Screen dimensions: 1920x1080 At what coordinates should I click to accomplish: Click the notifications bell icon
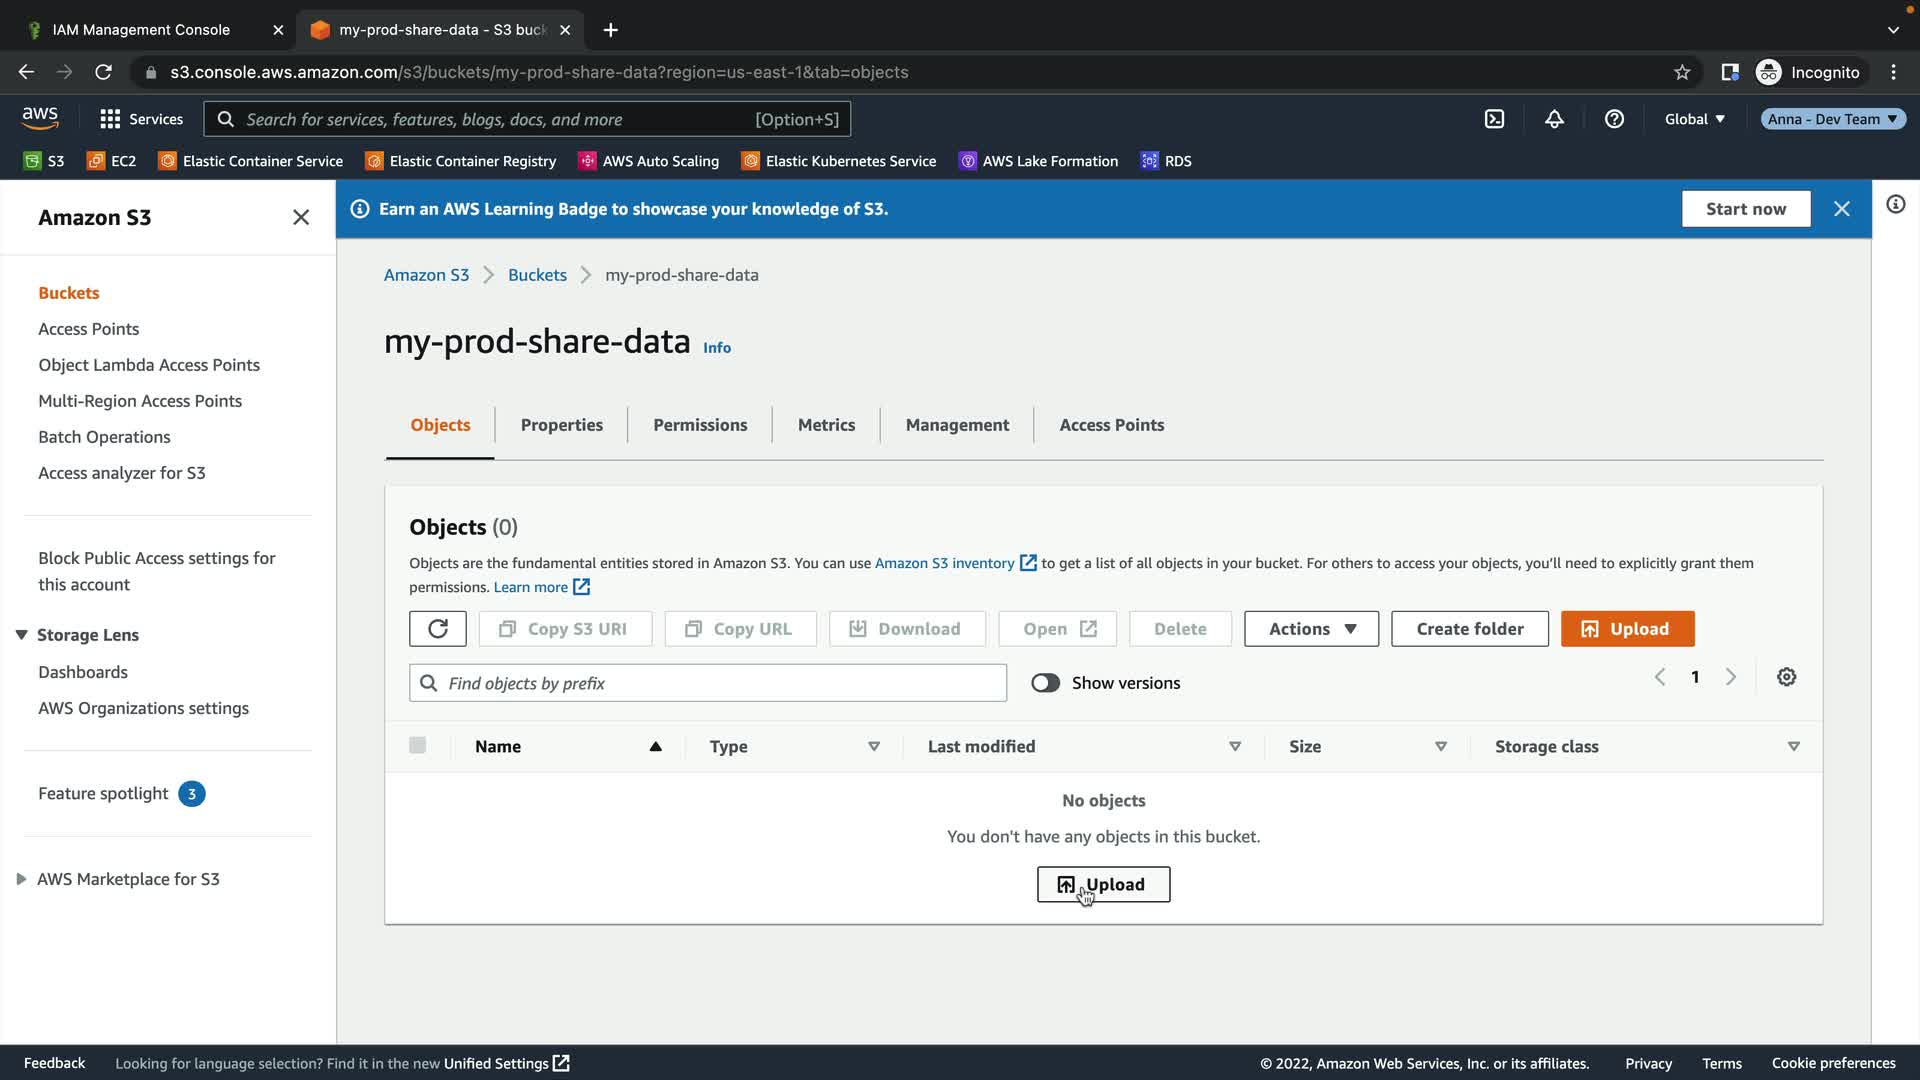1554,119
